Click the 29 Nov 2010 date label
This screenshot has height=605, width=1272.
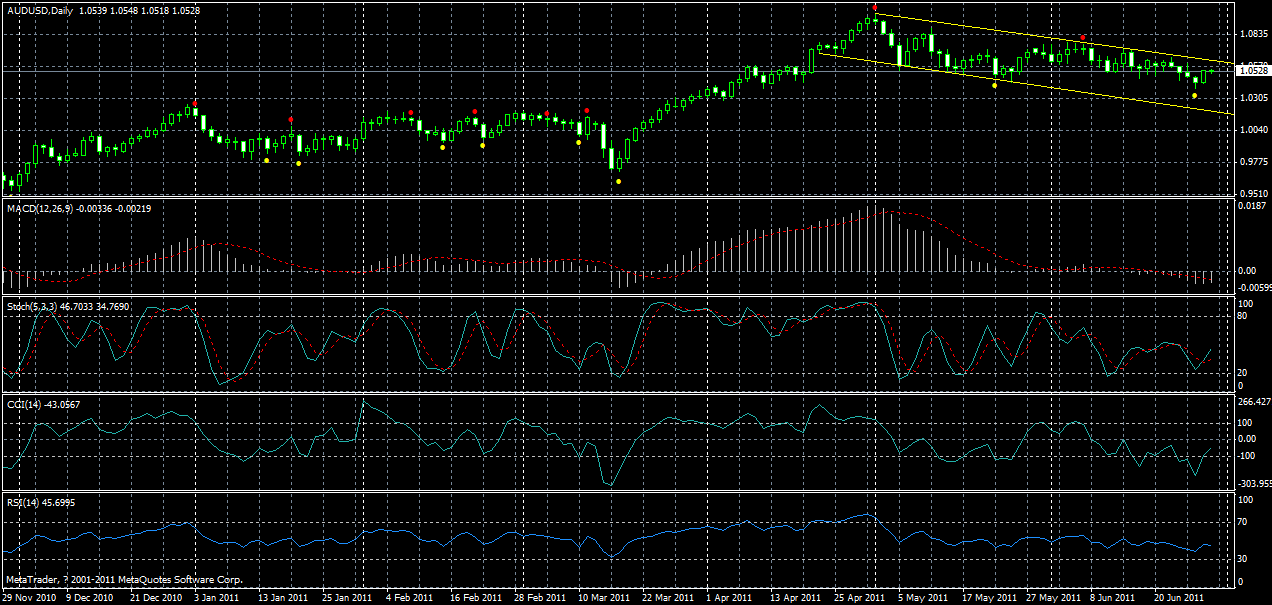pos(27,597)
